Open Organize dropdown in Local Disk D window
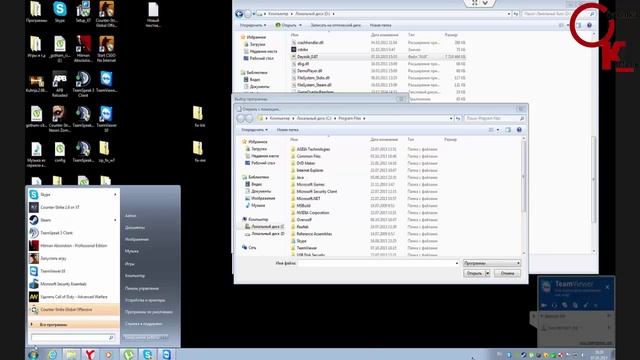The image size is (640, 360). pyautogui.click(x=253, y=25)
